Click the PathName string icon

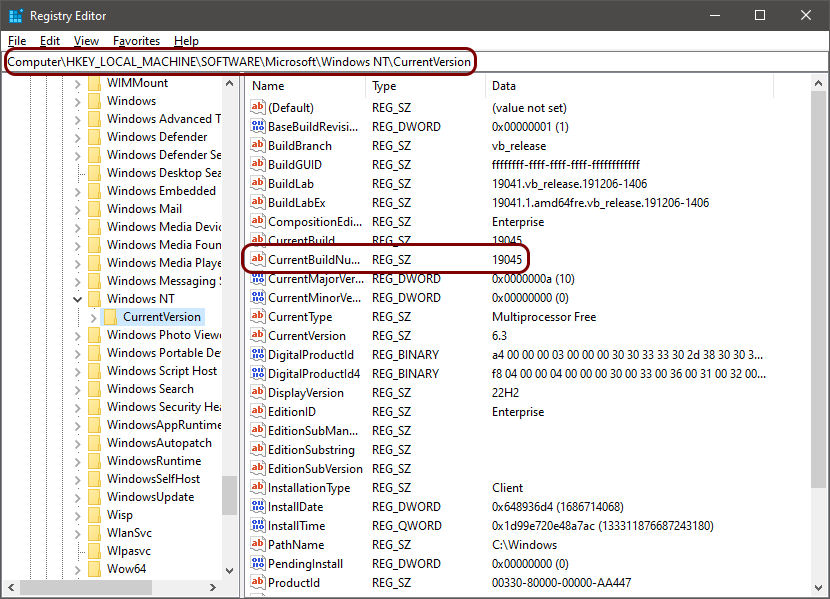point(258,544)
